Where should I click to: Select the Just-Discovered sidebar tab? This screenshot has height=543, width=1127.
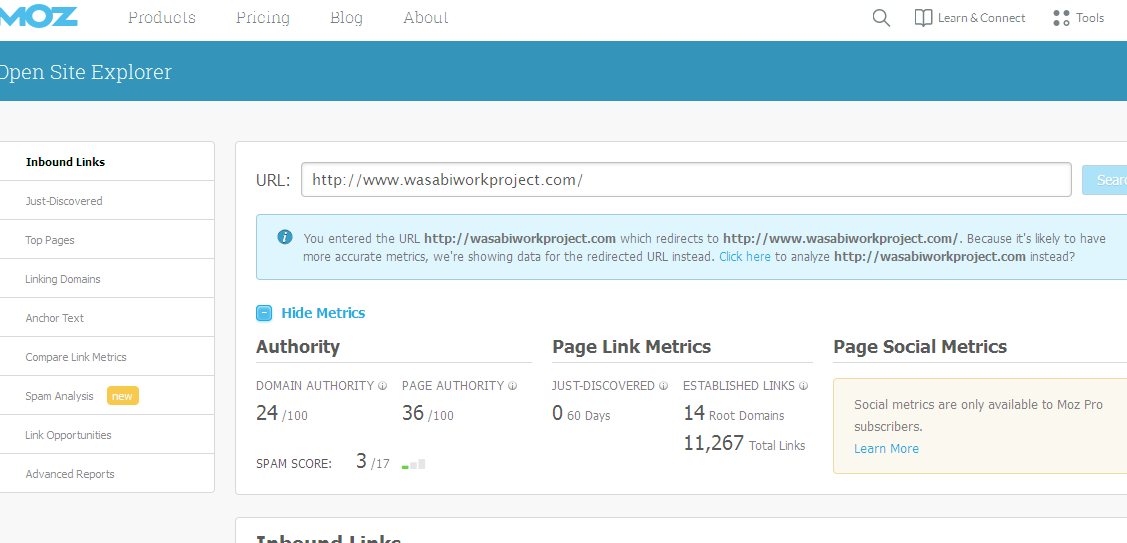pyautogui.click(x=107, y=201)
